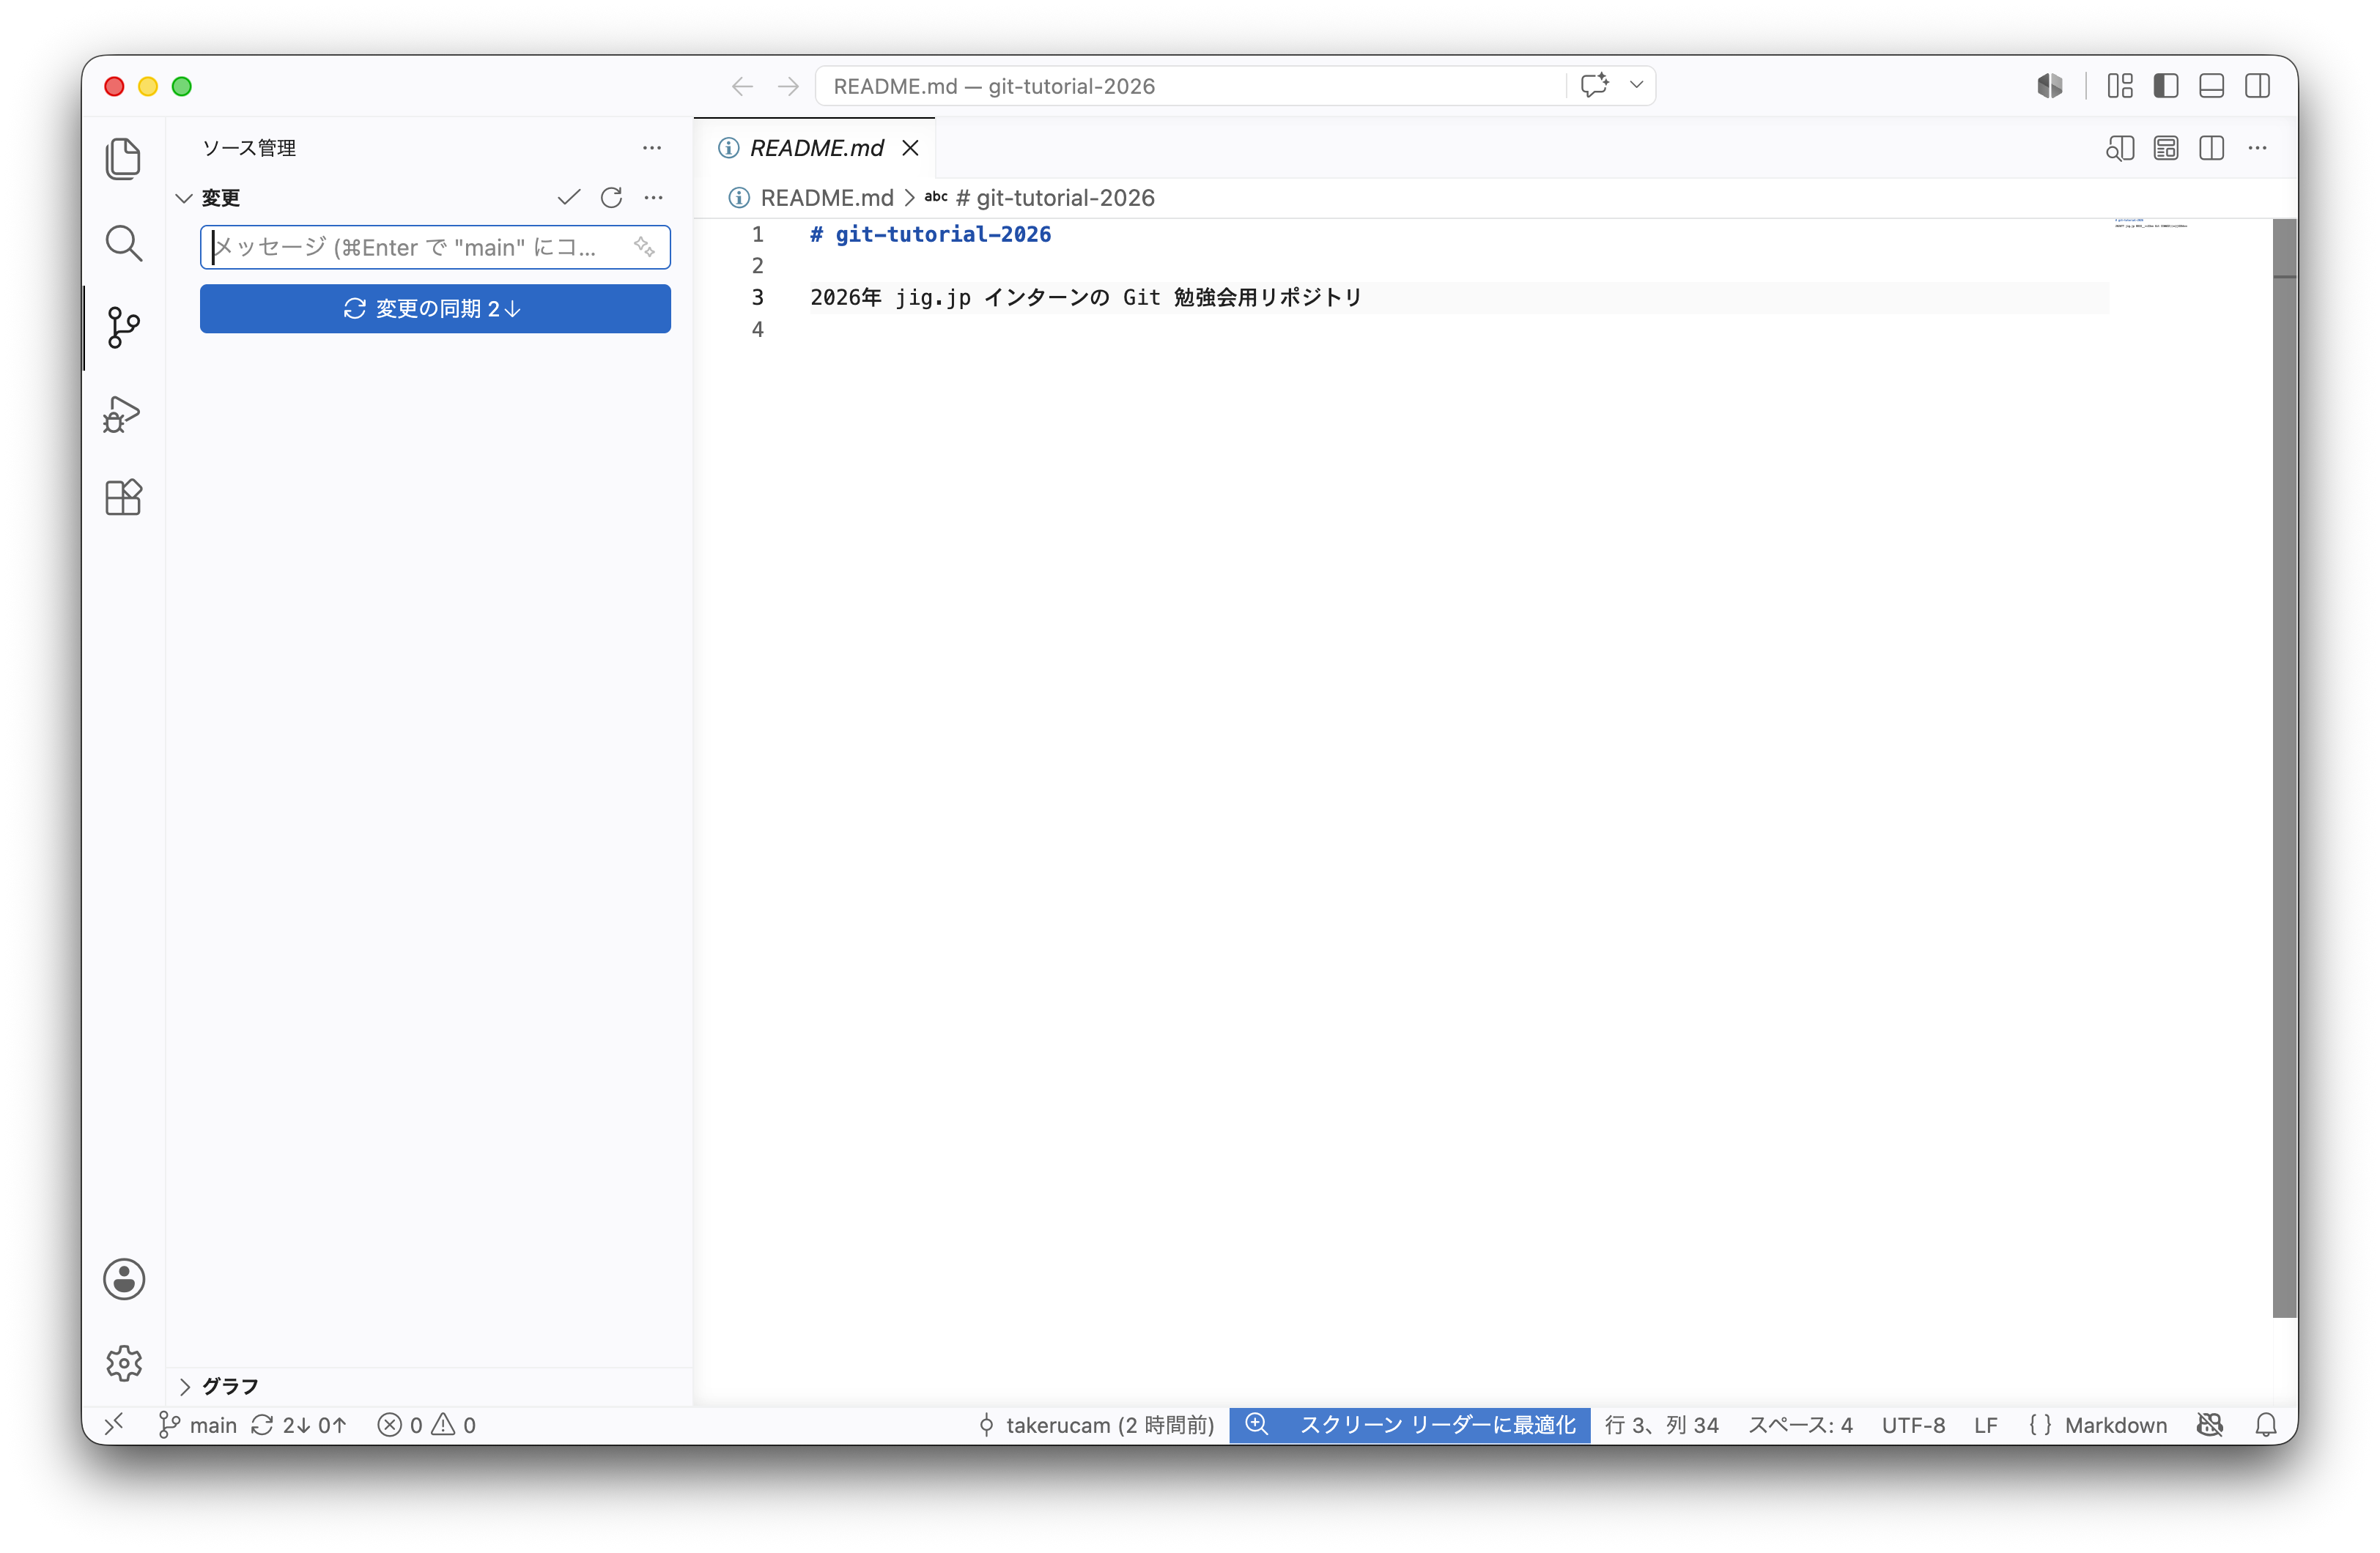The height and width of the screenshot is (1553, 2380).
Task: Toggle the primary sidebar visibility
Action: 2166,86
